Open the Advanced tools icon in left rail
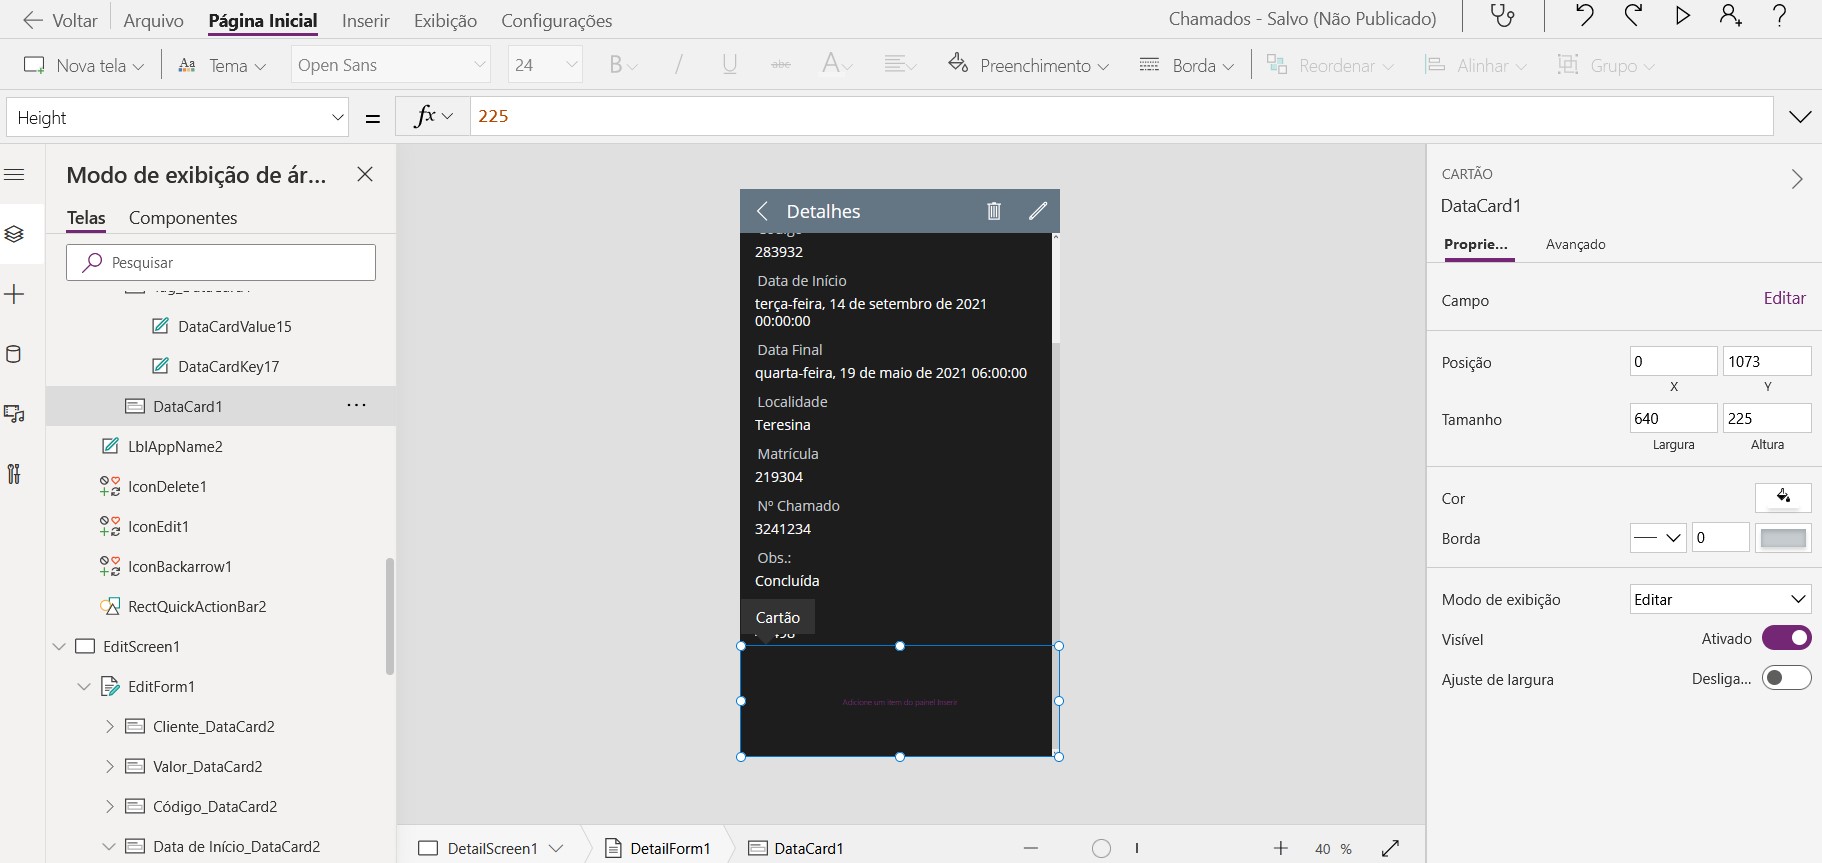The width and height of the screenshot is (1822, 863). pyautogui.click(x=14, y=474)
